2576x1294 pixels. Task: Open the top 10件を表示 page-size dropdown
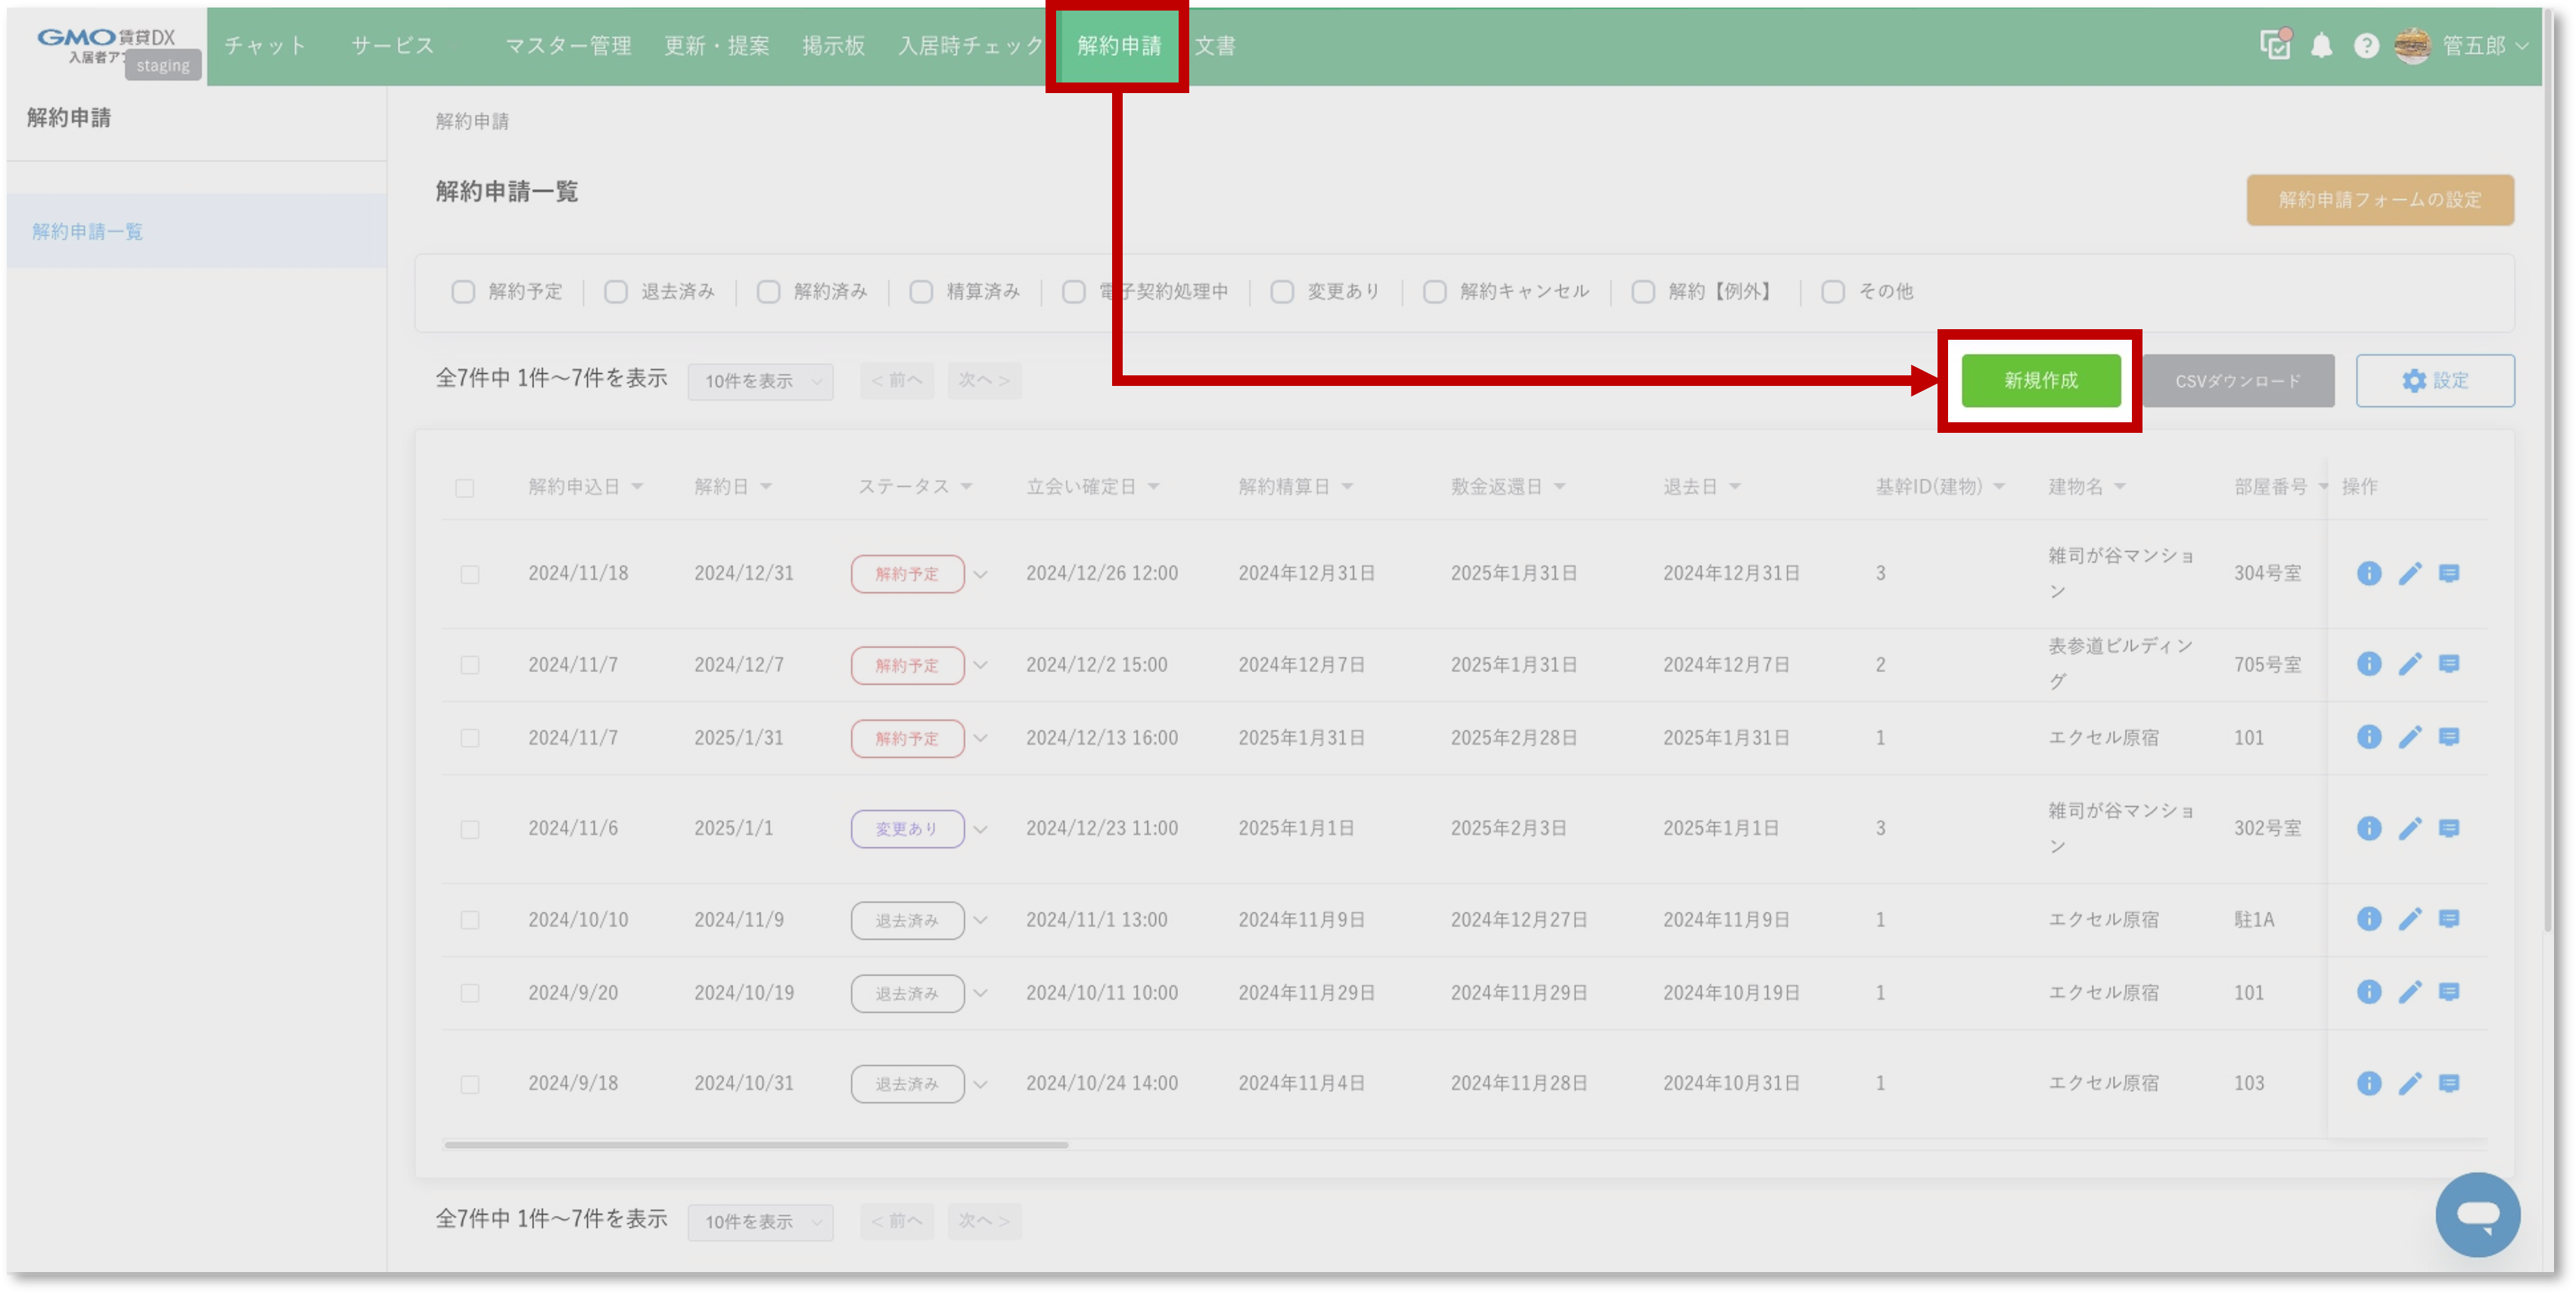(x=760, y=381)
